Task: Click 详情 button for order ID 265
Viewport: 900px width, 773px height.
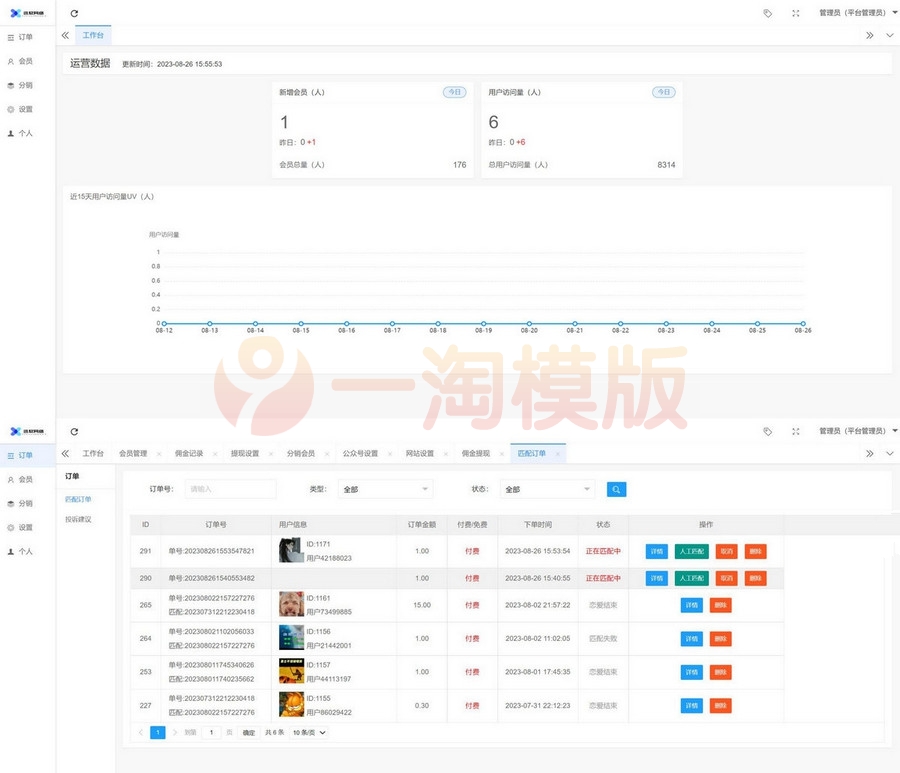Action: [692, 605]
